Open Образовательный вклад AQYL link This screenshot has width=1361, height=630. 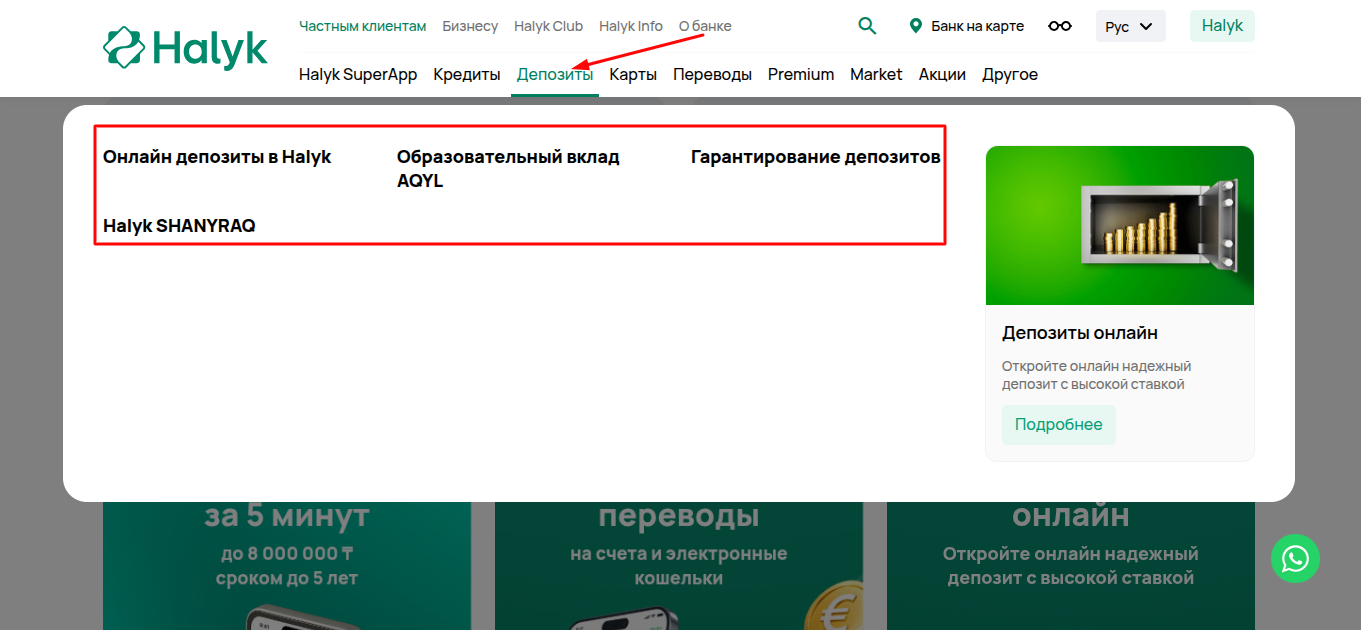pyautogui.click(x=508, y=169)
